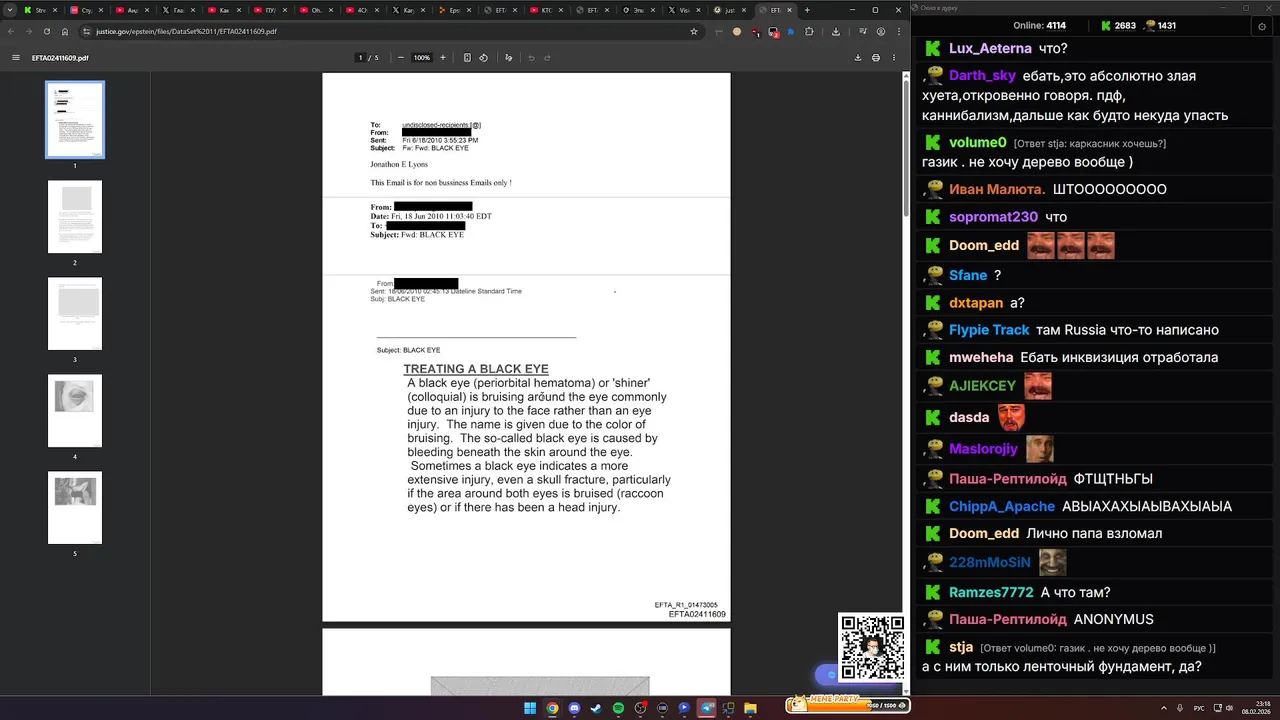Open File Explorer from the taskbar

pyautogui.click(x=750, y=708)
